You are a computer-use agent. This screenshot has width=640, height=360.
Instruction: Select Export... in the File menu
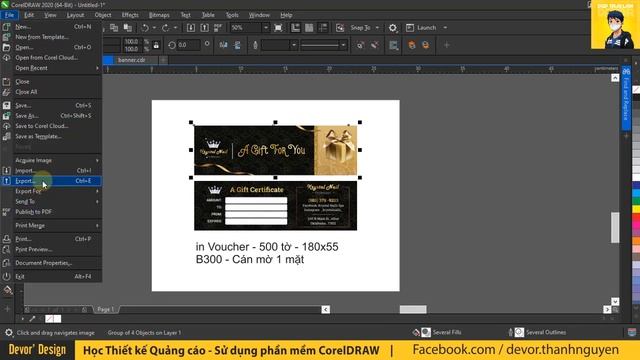point(51,181)
